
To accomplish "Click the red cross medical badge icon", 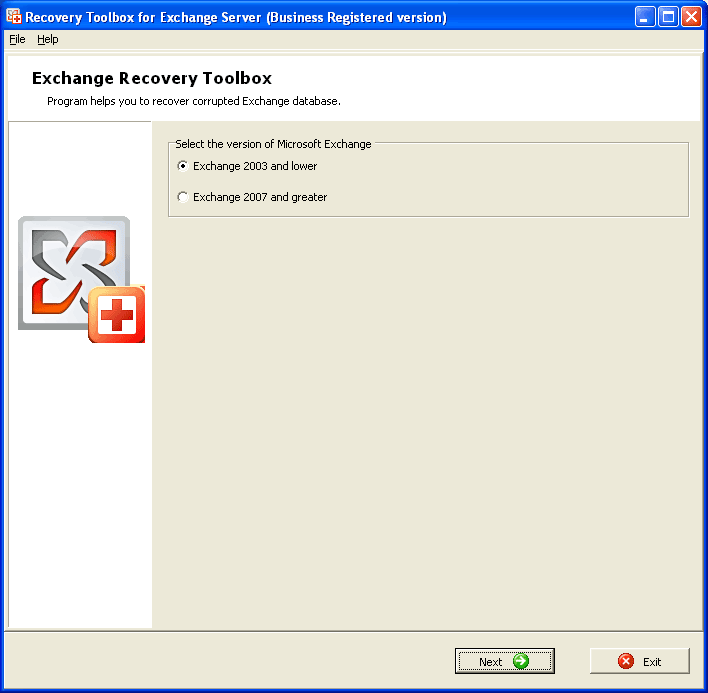I will [117, 314].
